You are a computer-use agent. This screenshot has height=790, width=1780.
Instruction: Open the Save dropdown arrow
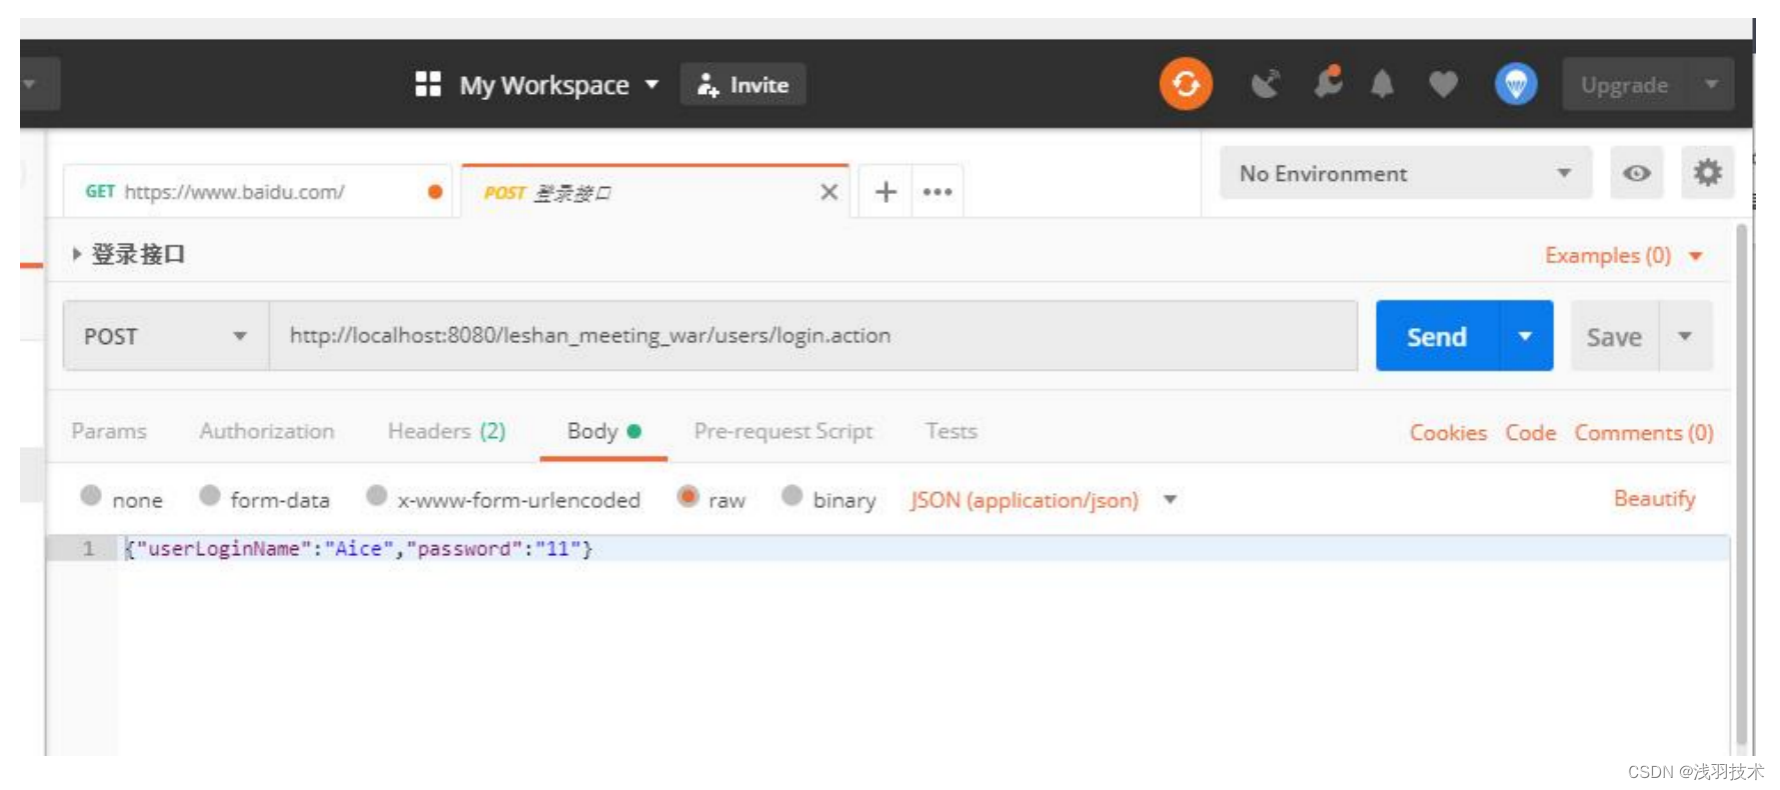point(1685,337)
